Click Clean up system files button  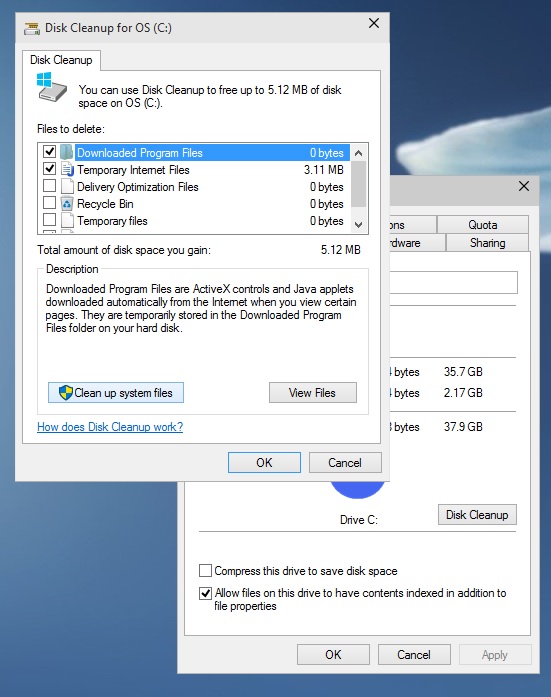point(116,393)
